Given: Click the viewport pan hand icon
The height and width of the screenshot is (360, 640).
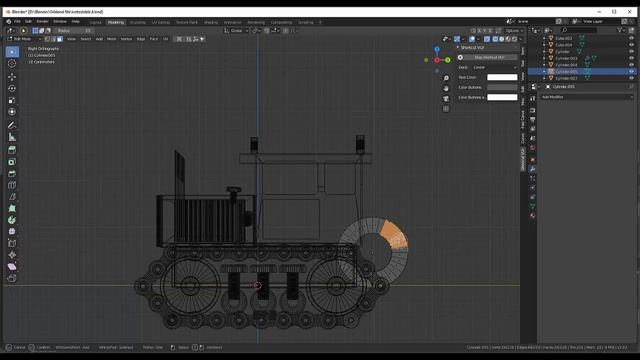Looking at the screenshot, I should click(446, 88).
